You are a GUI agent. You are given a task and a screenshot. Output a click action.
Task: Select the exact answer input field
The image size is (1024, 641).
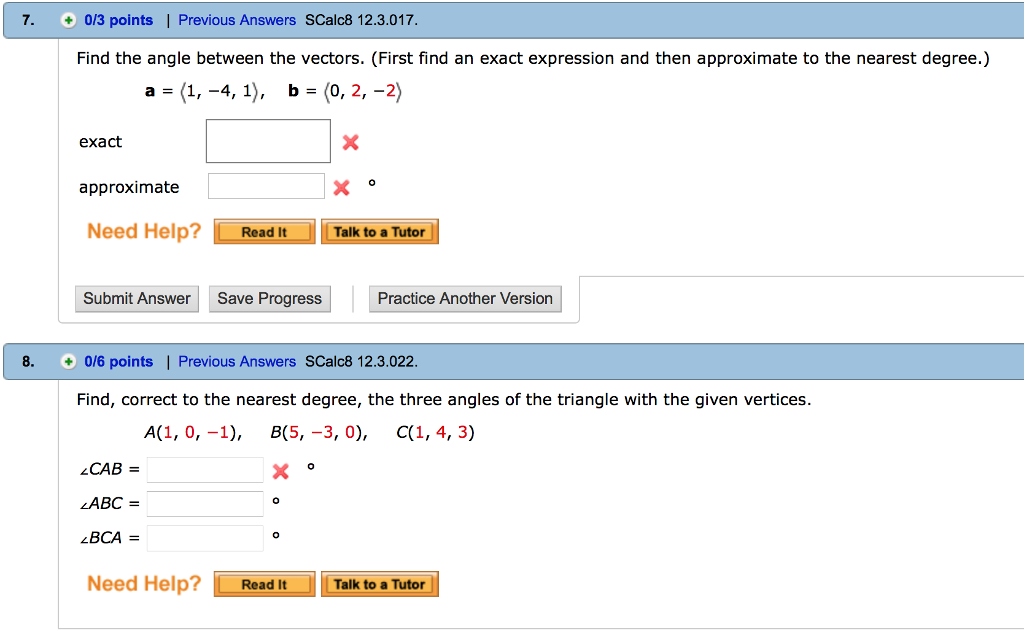(268, 141)
